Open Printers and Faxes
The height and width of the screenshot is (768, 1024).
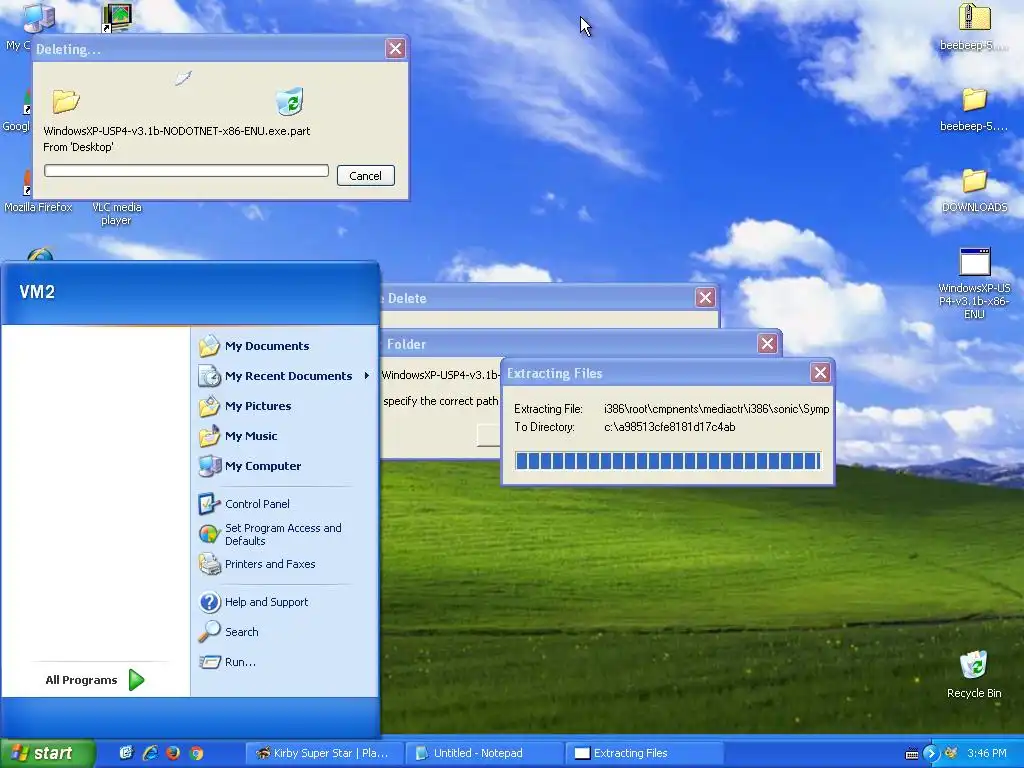257,564
